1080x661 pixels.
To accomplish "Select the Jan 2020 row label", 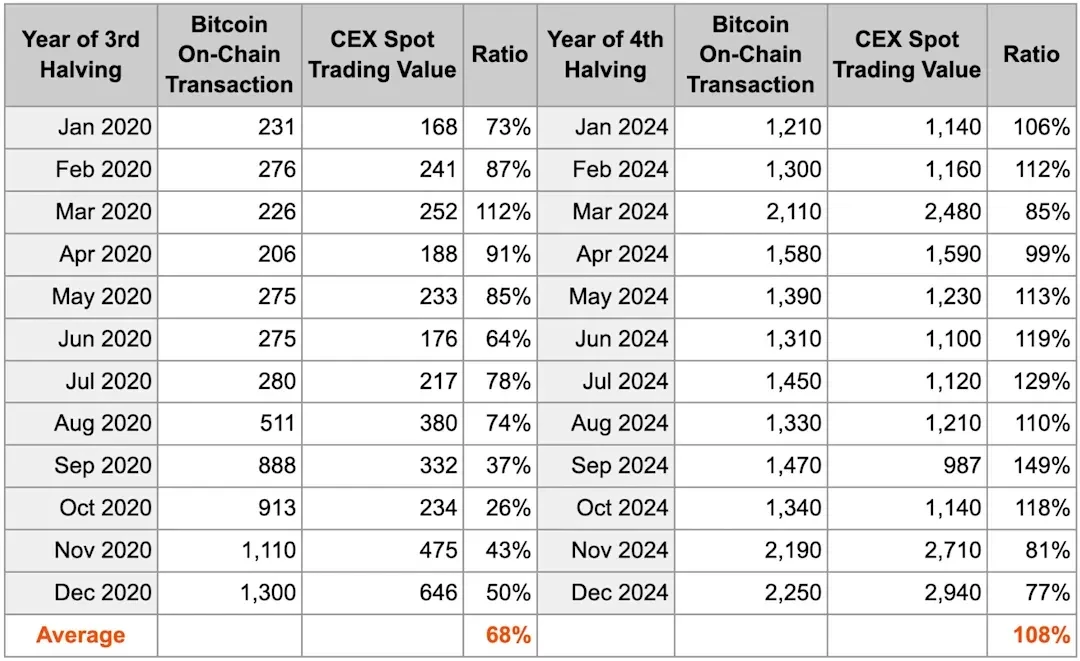I will coord(104,127).
